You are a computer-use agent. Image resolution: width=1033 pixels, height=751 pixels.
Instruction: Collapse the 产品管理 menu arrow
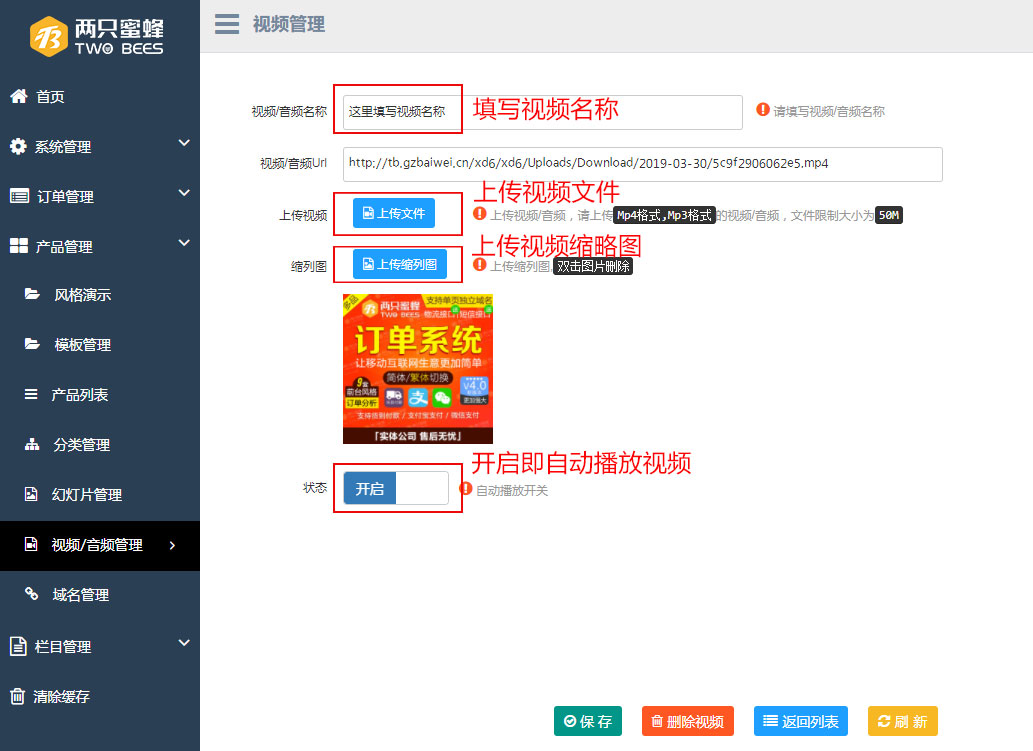(184, 243)
